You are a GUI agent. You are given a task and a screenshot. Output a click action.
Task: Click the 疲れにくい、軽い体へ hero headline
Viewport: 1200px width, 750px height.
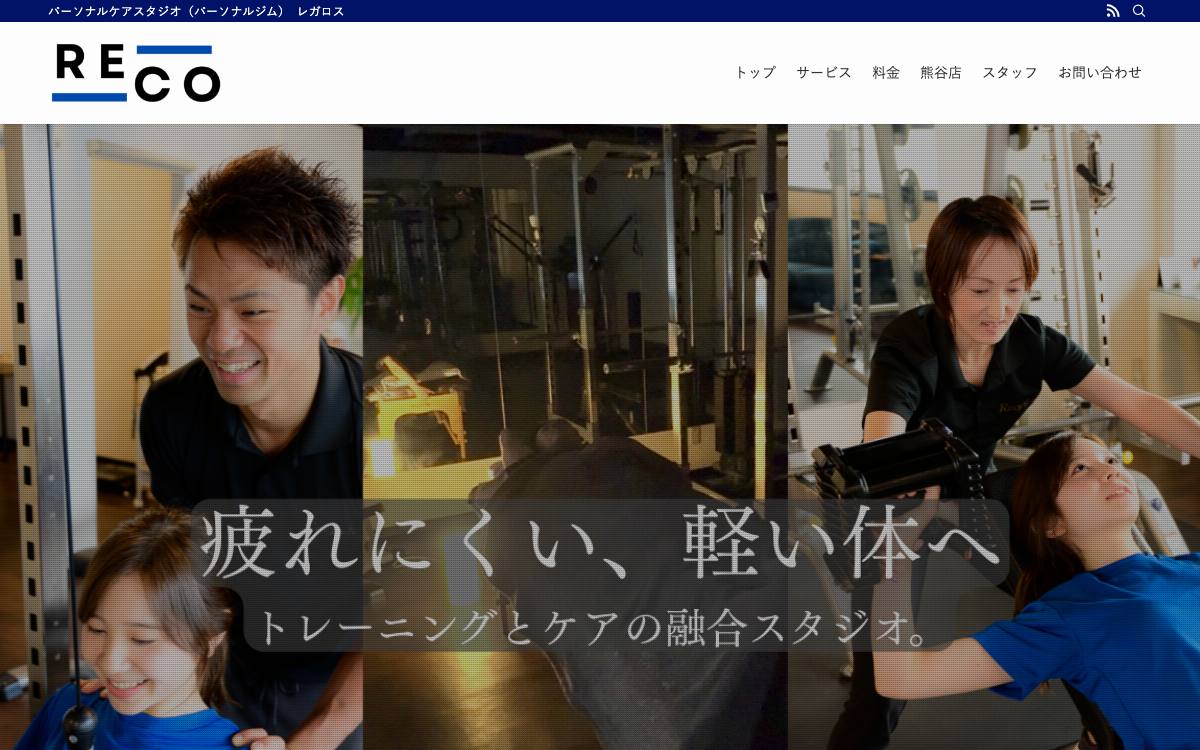click(x=600, y=543)
